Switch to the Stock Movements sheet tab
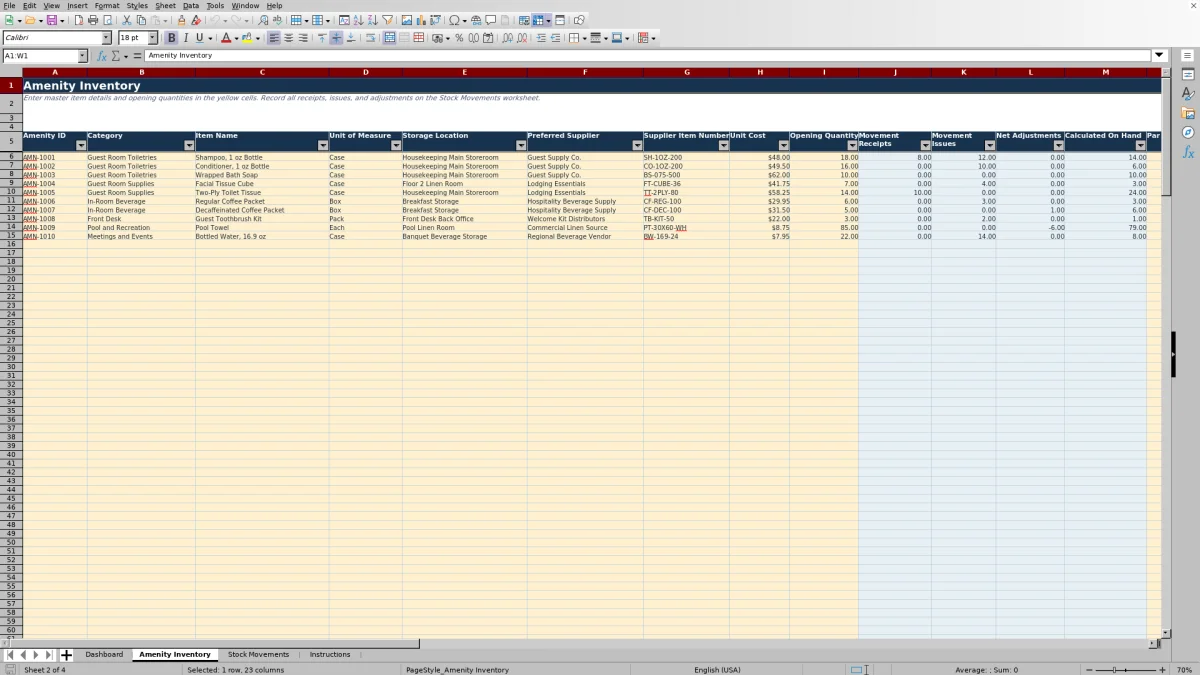The height and width of the screenshot is (675, 1200). 258,655
